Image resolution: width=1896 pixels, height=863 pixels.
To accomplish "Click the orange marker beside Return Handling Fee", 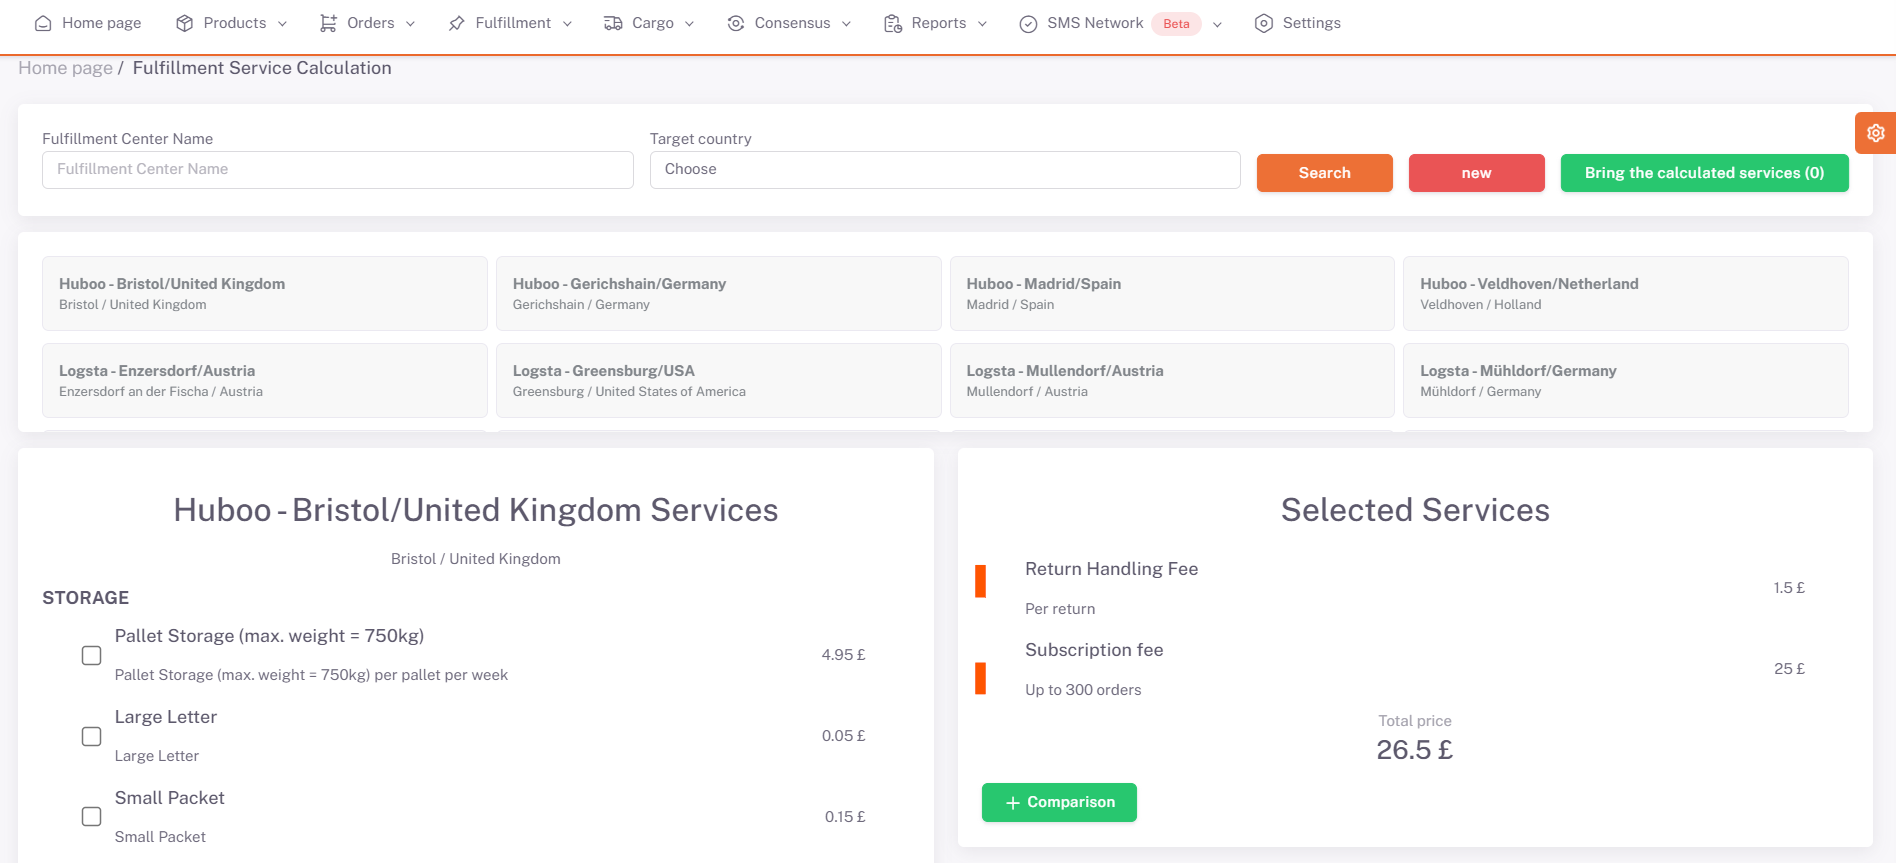I will pyautogui.click(x=980, y=581).
